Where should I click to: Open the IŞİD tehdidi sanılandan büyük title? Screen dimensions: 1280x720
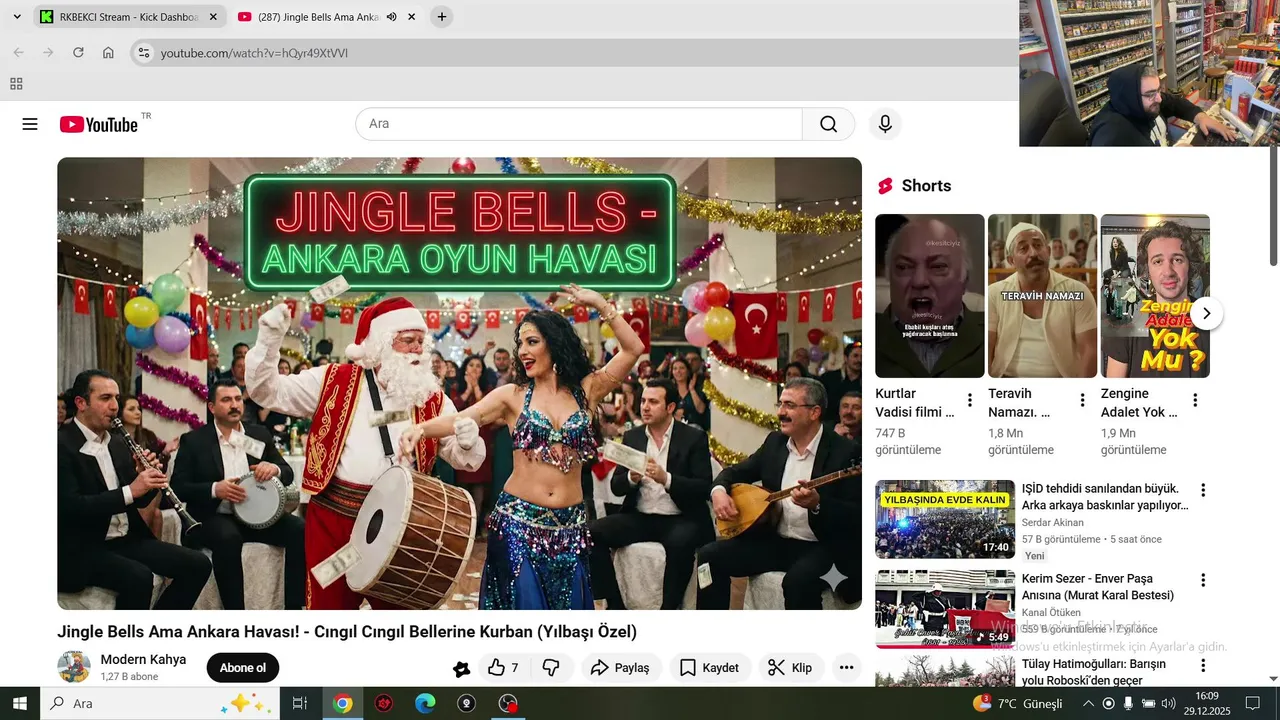1105,497
